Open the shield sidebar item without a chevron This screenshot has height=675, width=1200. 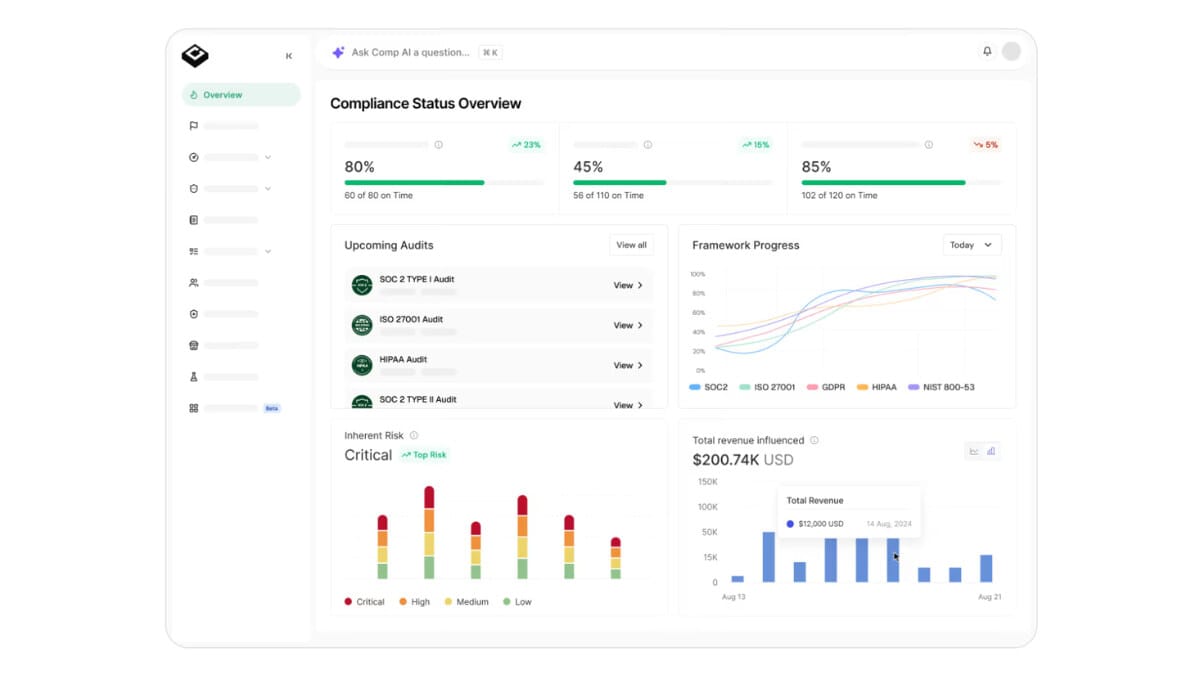click(194, 314)
